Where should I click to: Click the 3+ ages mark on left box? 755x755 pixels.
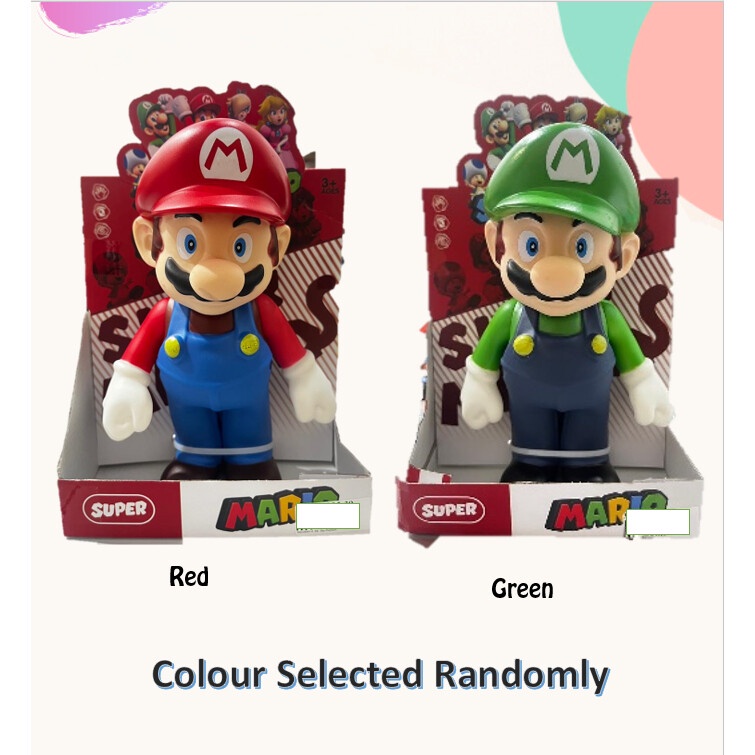click(x=329, y=186)
